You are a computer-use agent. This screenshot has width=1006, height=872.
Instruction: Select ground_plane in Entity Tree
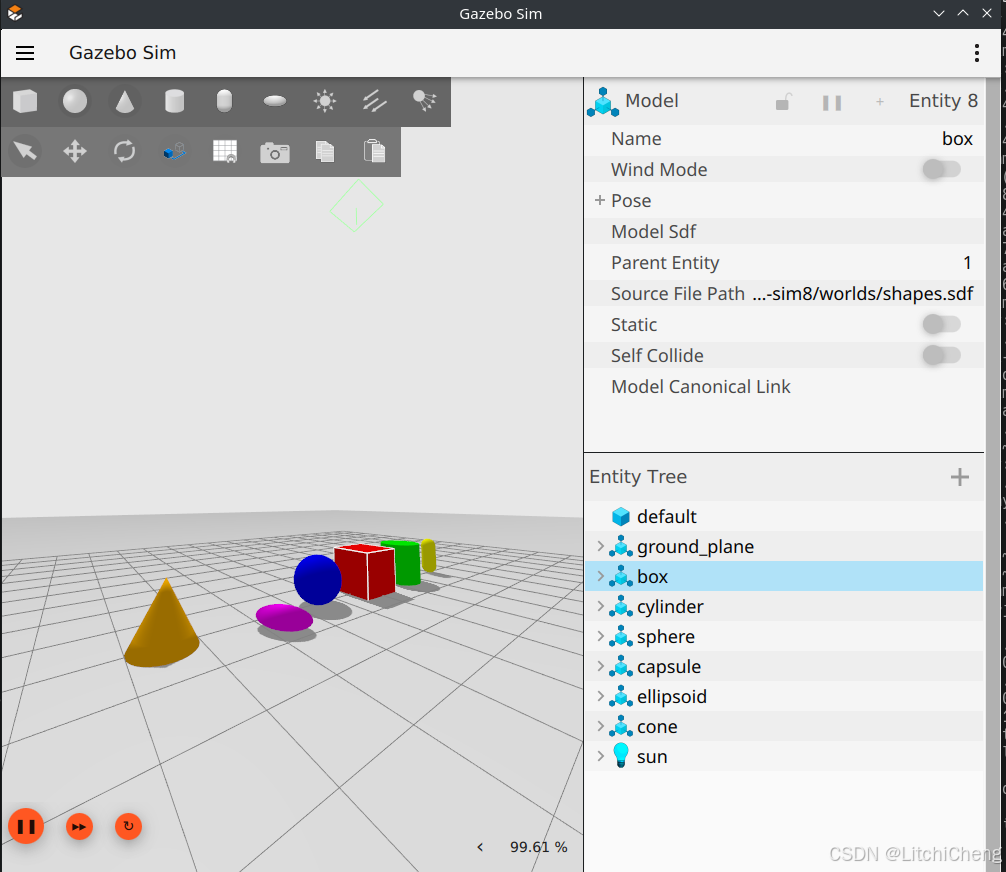pos(783,547)
